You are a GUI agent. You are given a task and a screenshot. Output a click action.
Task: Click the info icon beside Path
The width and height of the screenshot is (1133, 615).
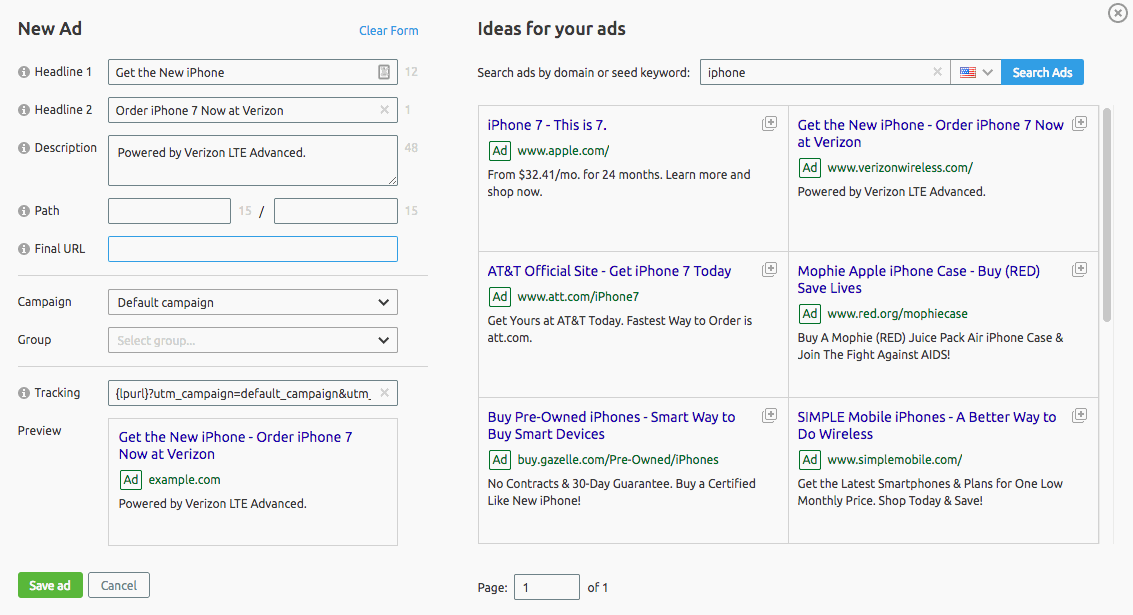point(24,211)
